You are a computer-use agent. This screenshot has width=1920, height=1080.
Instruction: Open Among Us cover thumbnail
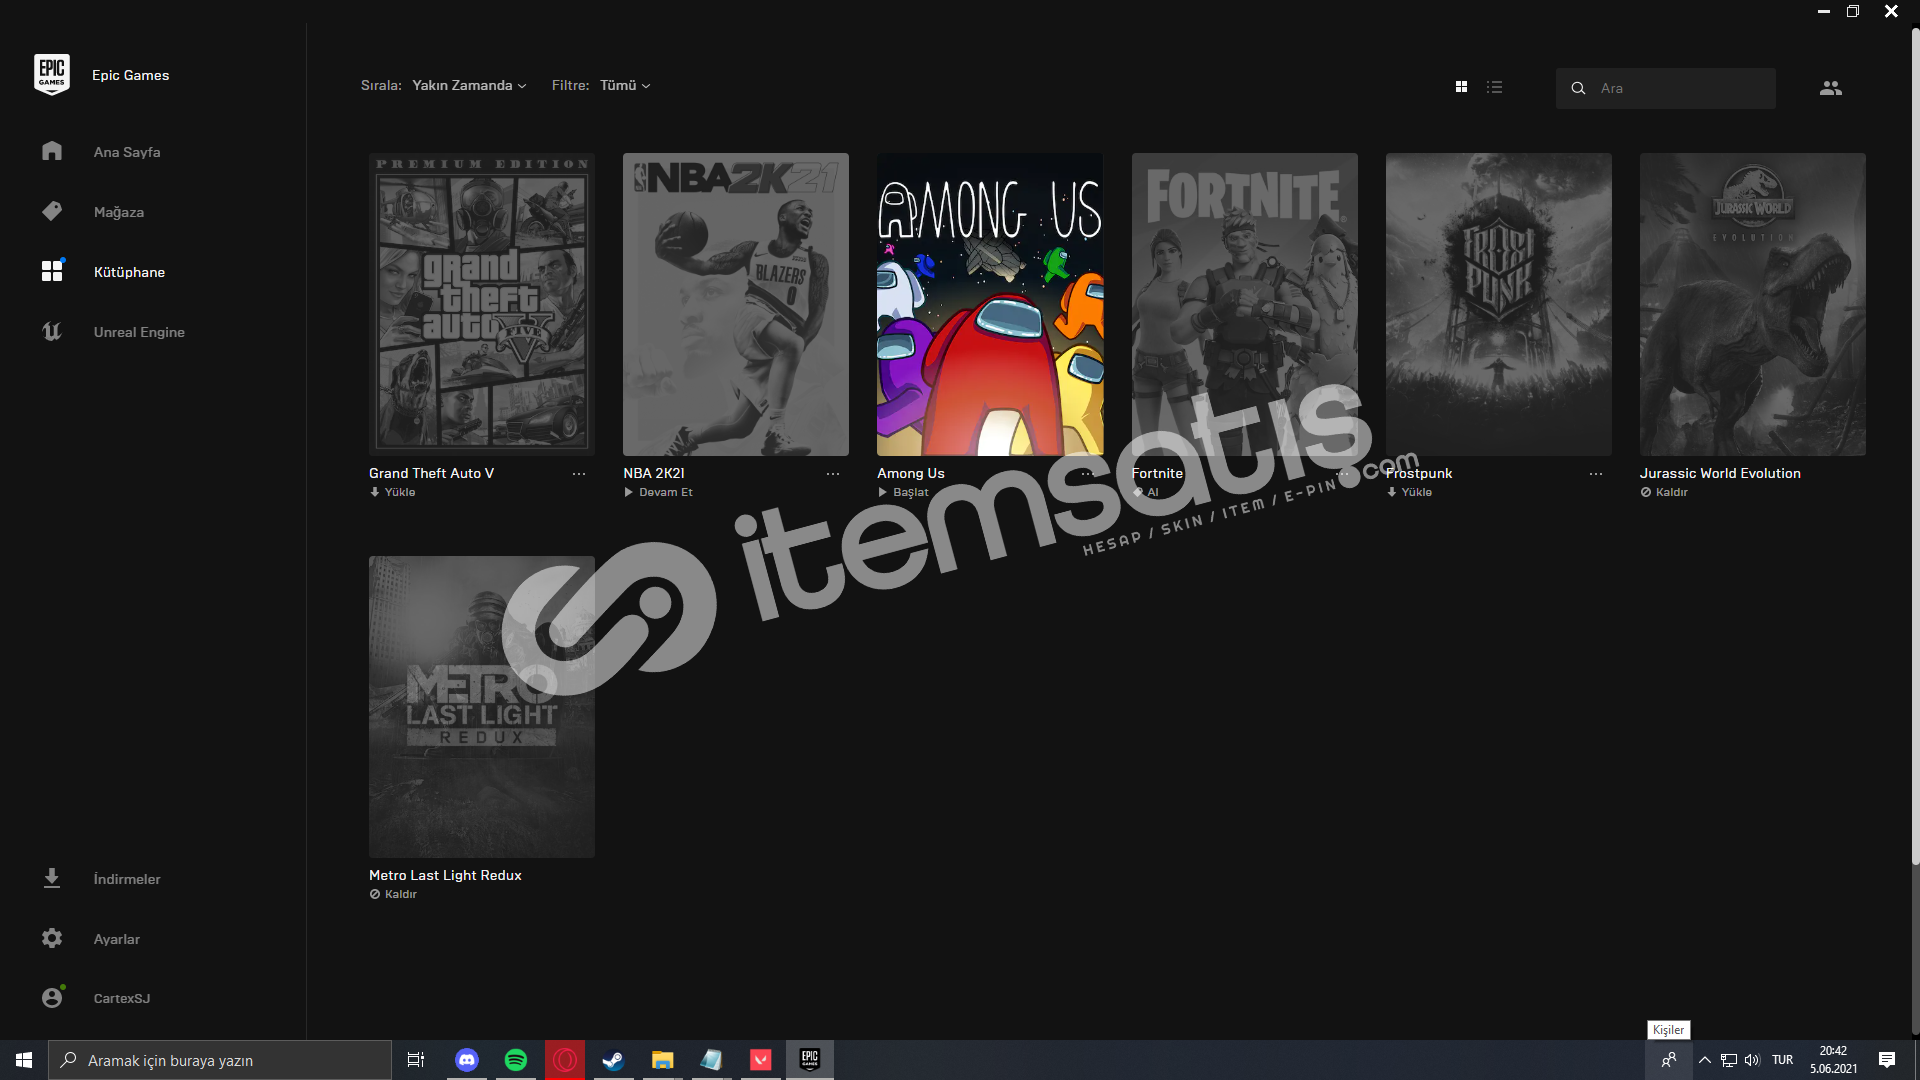tap(990, 304)
